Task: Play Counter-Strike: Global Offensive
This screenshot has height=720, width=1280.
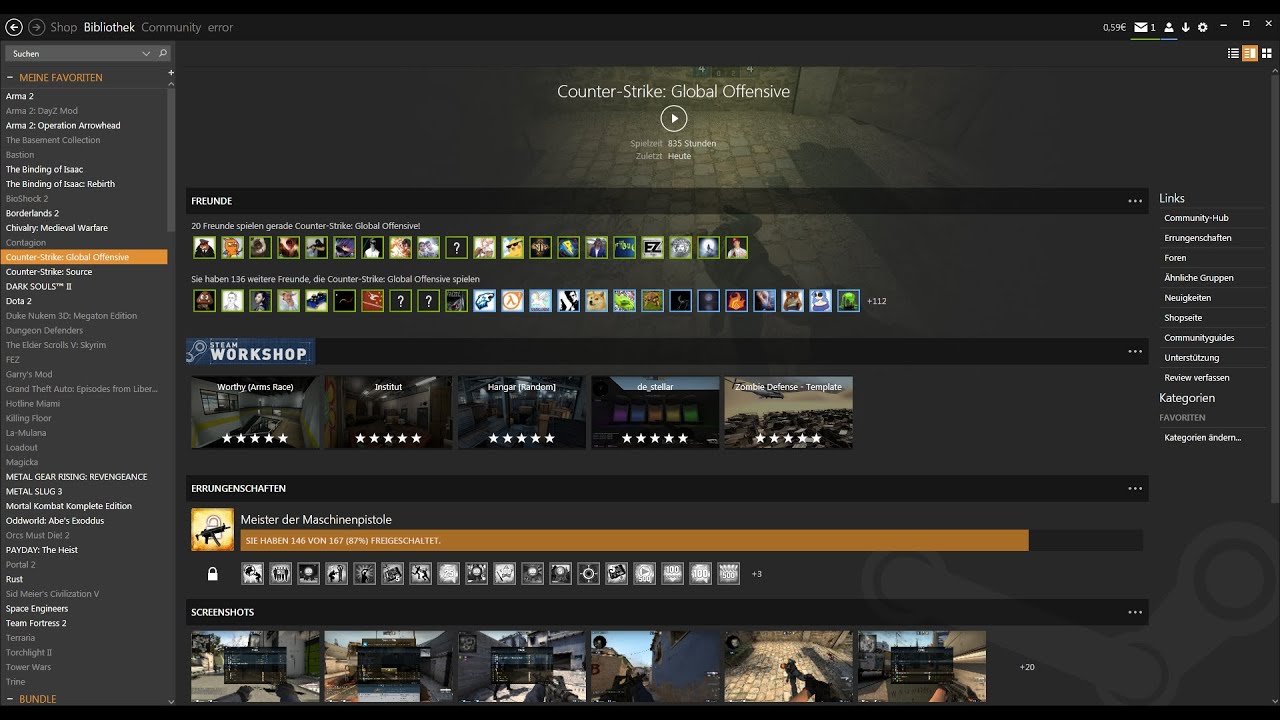Action: tap(674, 119)
